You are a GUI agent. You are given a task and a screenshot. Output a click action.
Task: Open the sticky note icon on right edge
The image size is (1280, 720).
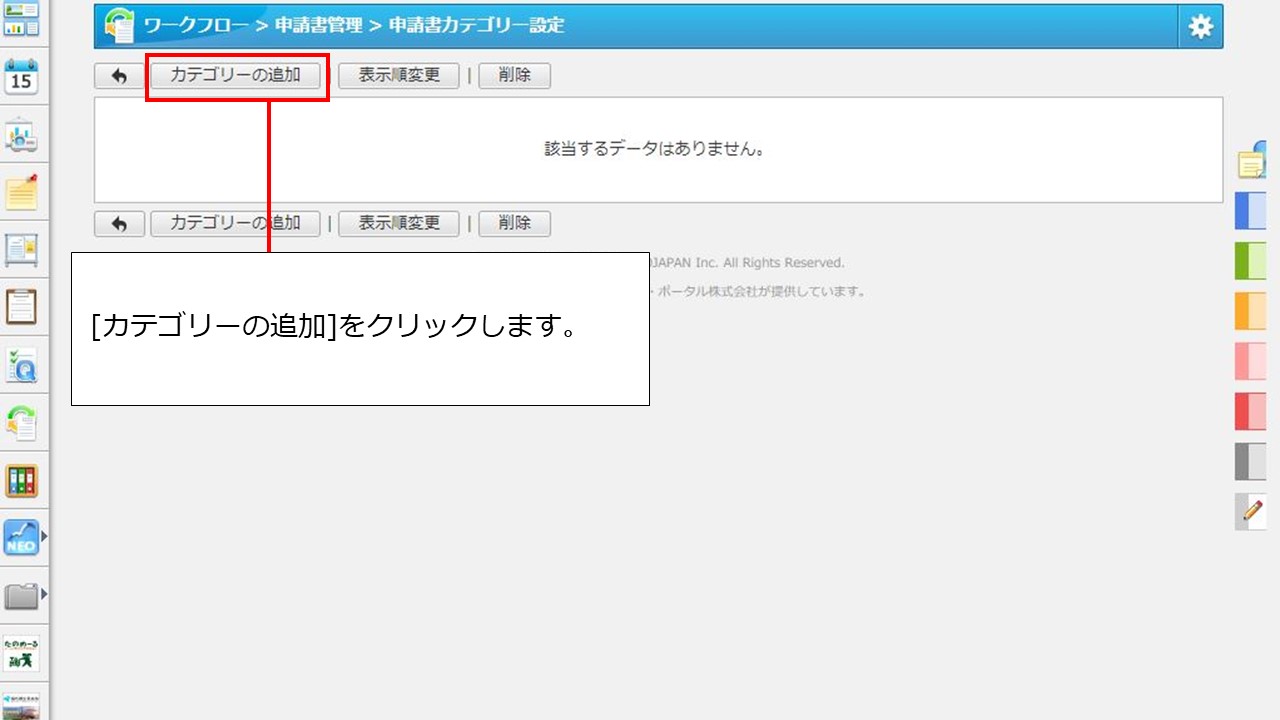[1254, 161]
